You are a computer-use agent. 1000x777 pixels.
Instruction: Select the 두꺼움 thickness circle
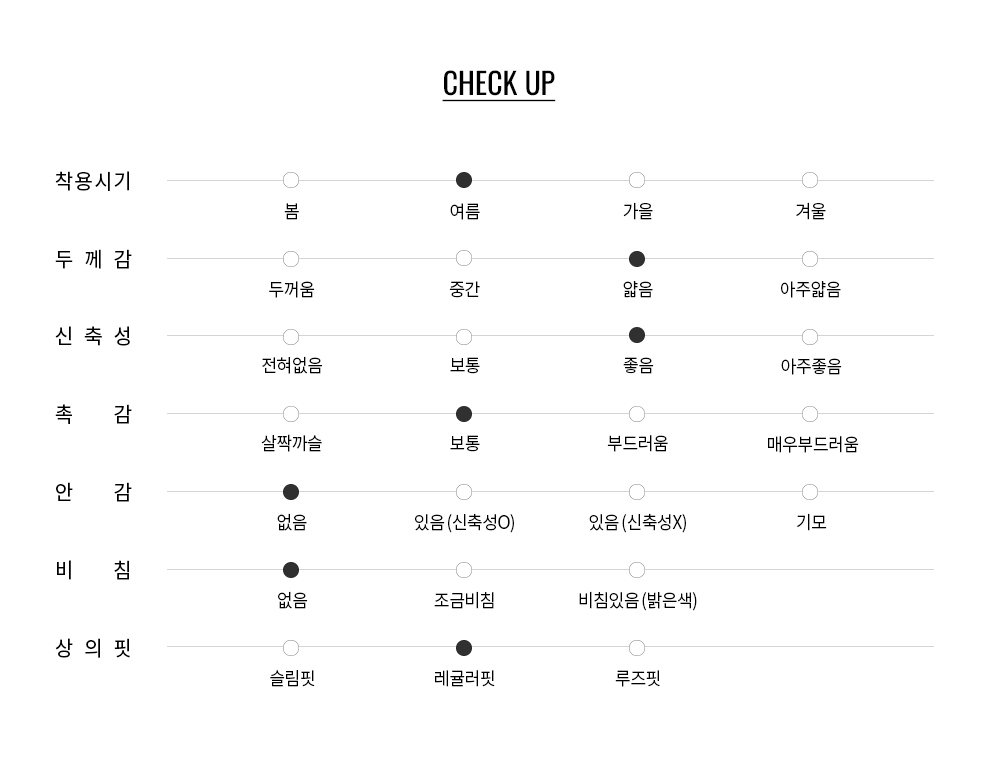coord(291,259)
